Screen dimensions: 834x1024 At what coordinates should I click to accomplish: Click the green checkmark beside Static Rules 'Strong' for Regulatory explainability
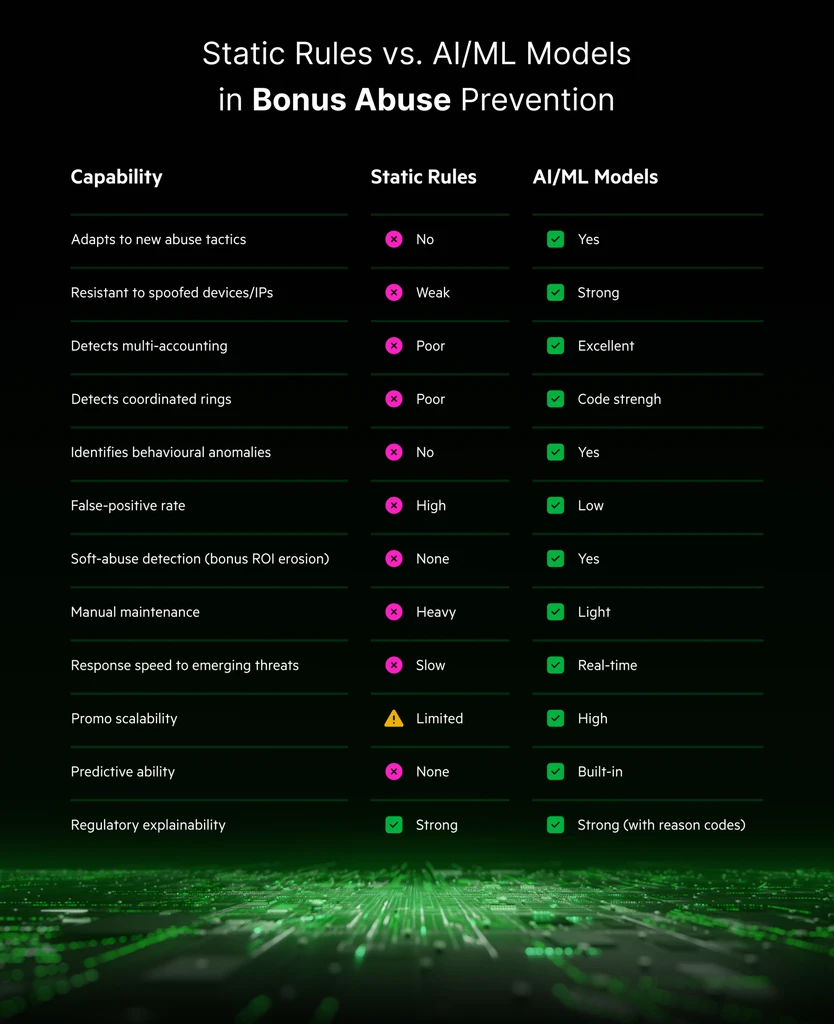click(x=394, y=825)
